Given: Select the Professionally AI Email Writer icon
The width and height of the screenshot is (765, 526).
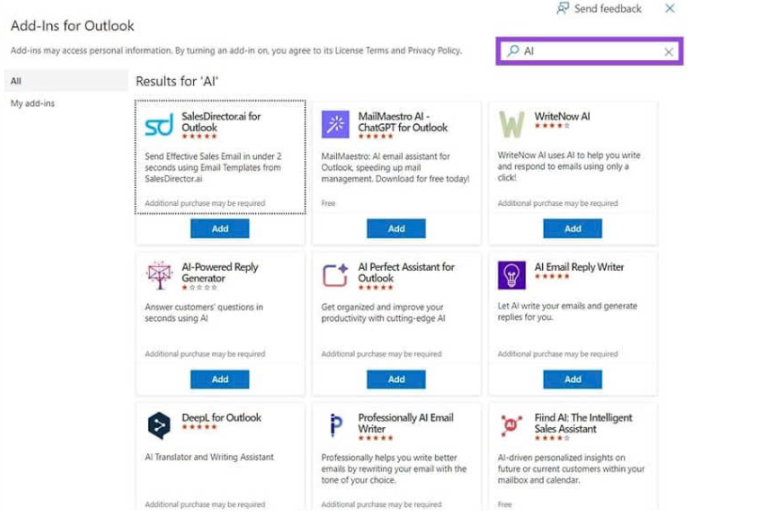Looking at the screenshot, I should [x=335, y=425].
